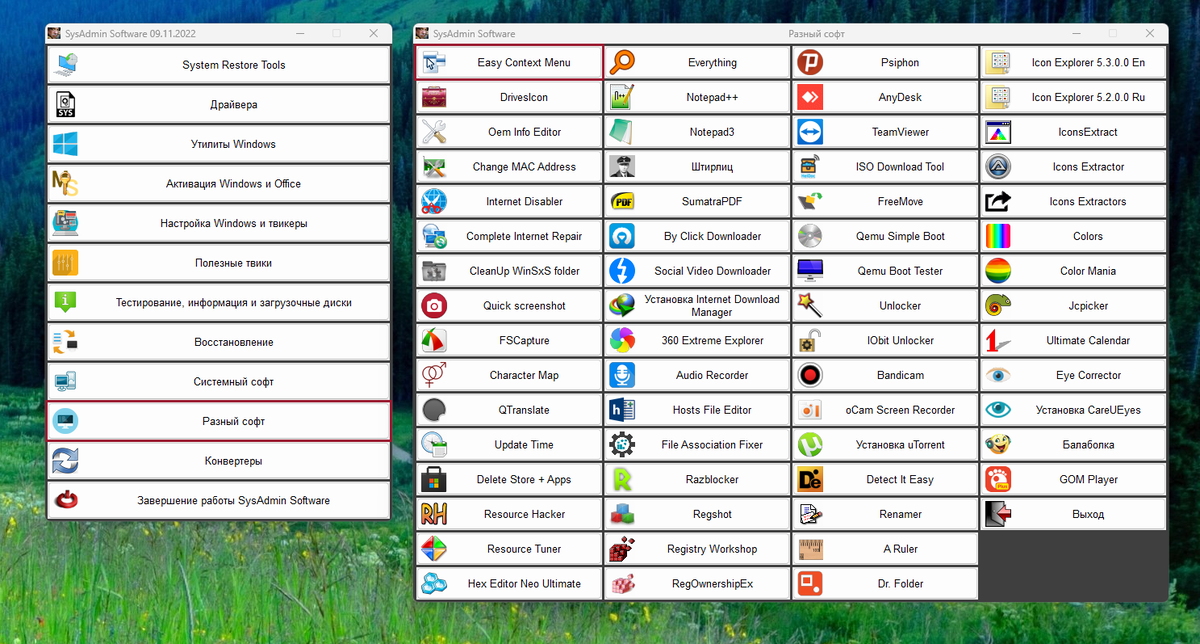Click the Delete Store + Apps icon
The height and width of the screenshot is (644, 1200).
coord(434,479)
